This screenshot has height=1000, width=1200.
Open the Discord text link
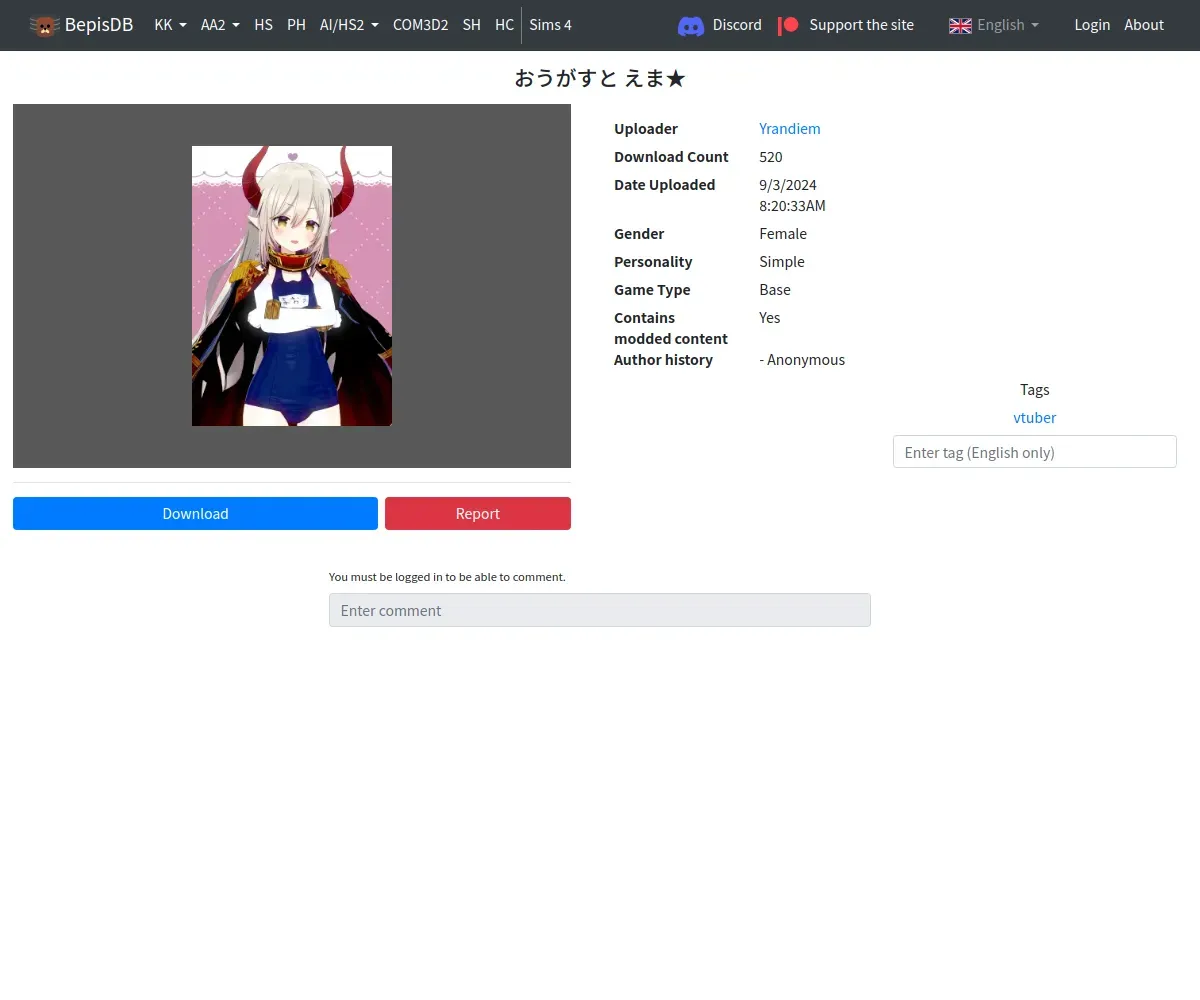tap(737, 25)
